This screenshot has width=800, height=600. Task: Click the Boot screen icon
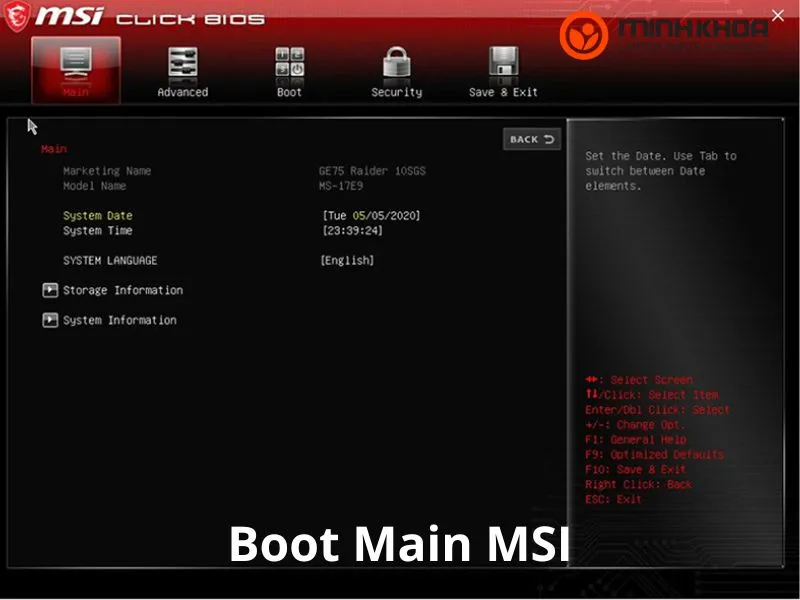tap(289, 63)
